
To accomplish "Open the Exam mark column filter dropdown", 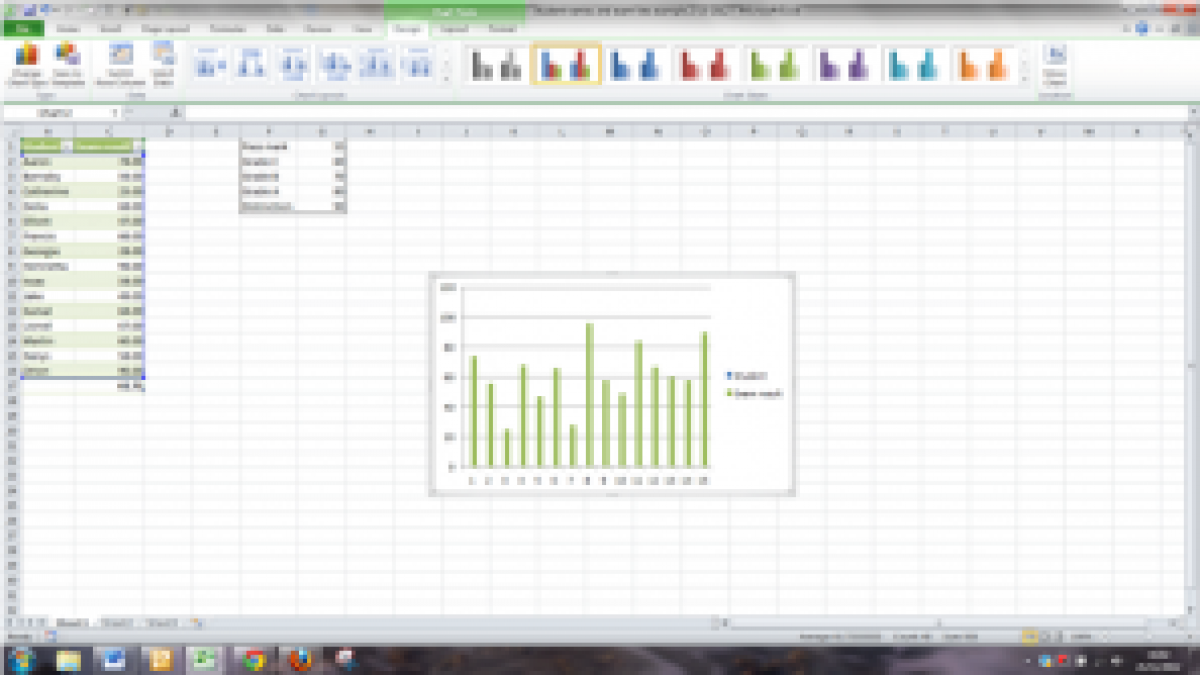I will coord(137,145).
